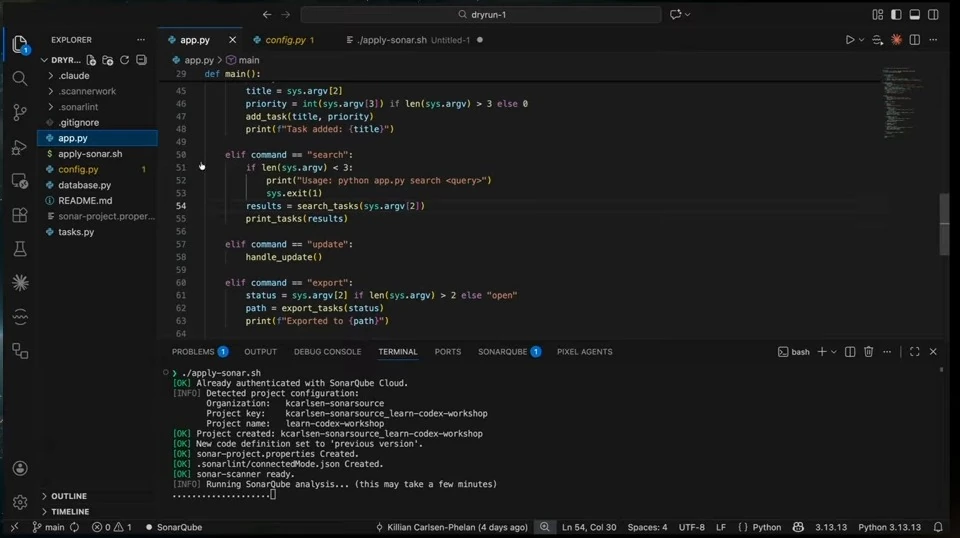This screenshot has height=538, width=960.
Task: Toggle the bottom panel layout
Action: (915, 14)
